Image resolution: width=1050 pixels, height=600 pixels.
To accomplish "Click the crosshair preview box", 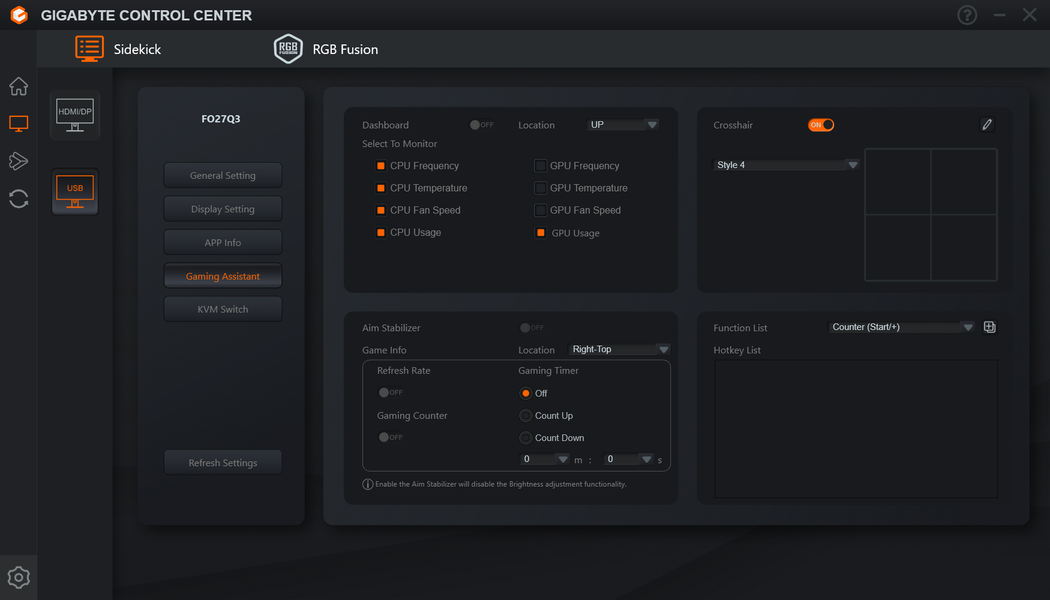I will pos(931,214).
